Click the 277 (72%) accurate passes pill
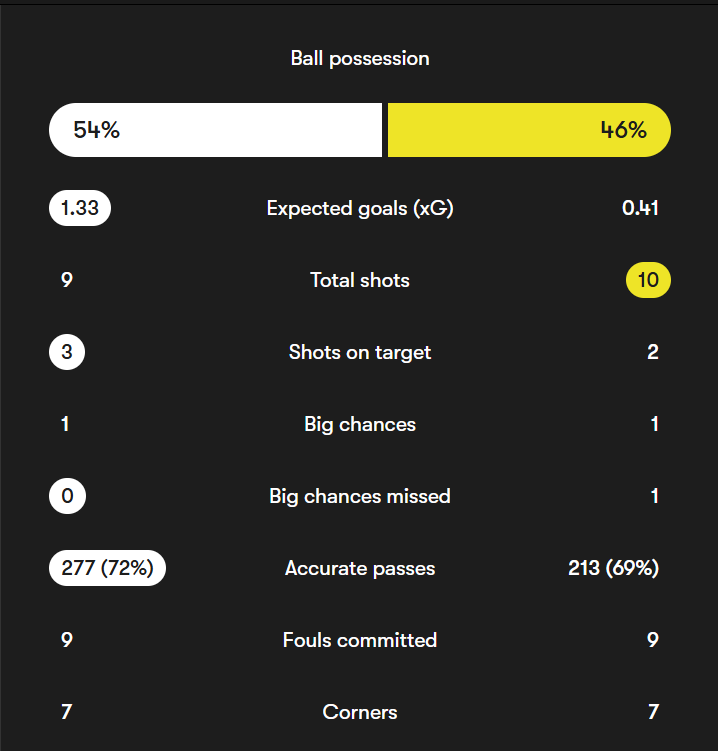 click(x=107, y=568)
